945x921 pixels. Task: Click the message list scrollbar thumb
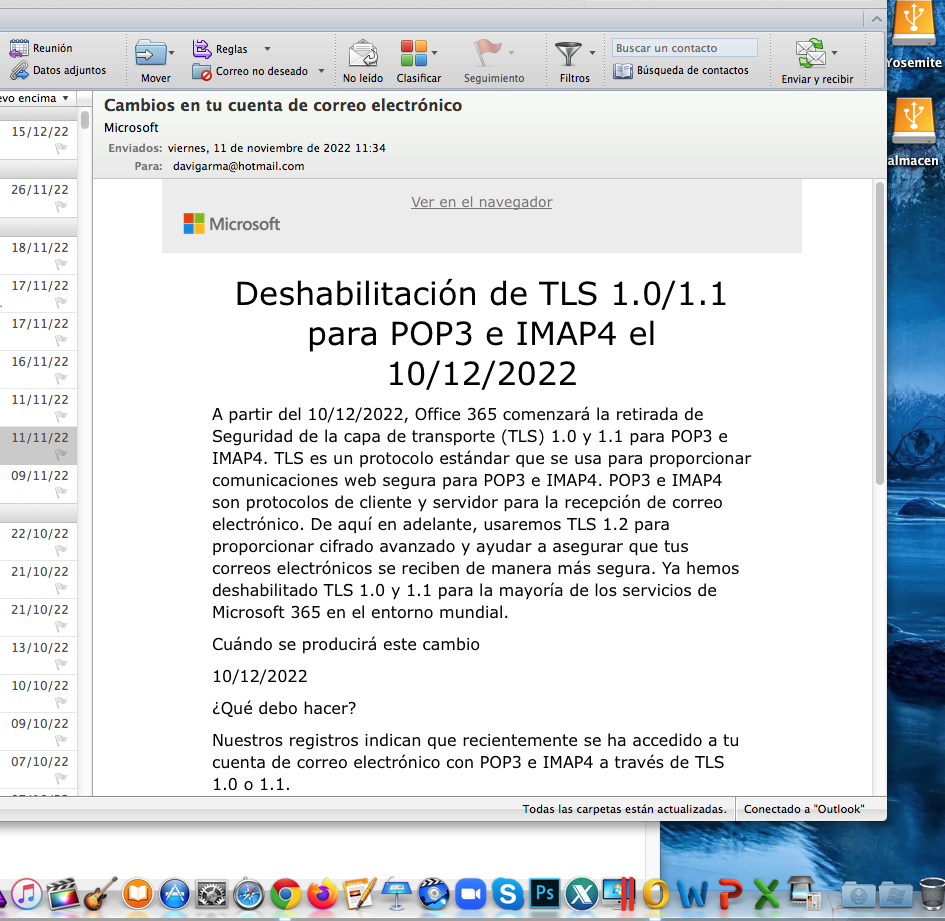[85, 120]
